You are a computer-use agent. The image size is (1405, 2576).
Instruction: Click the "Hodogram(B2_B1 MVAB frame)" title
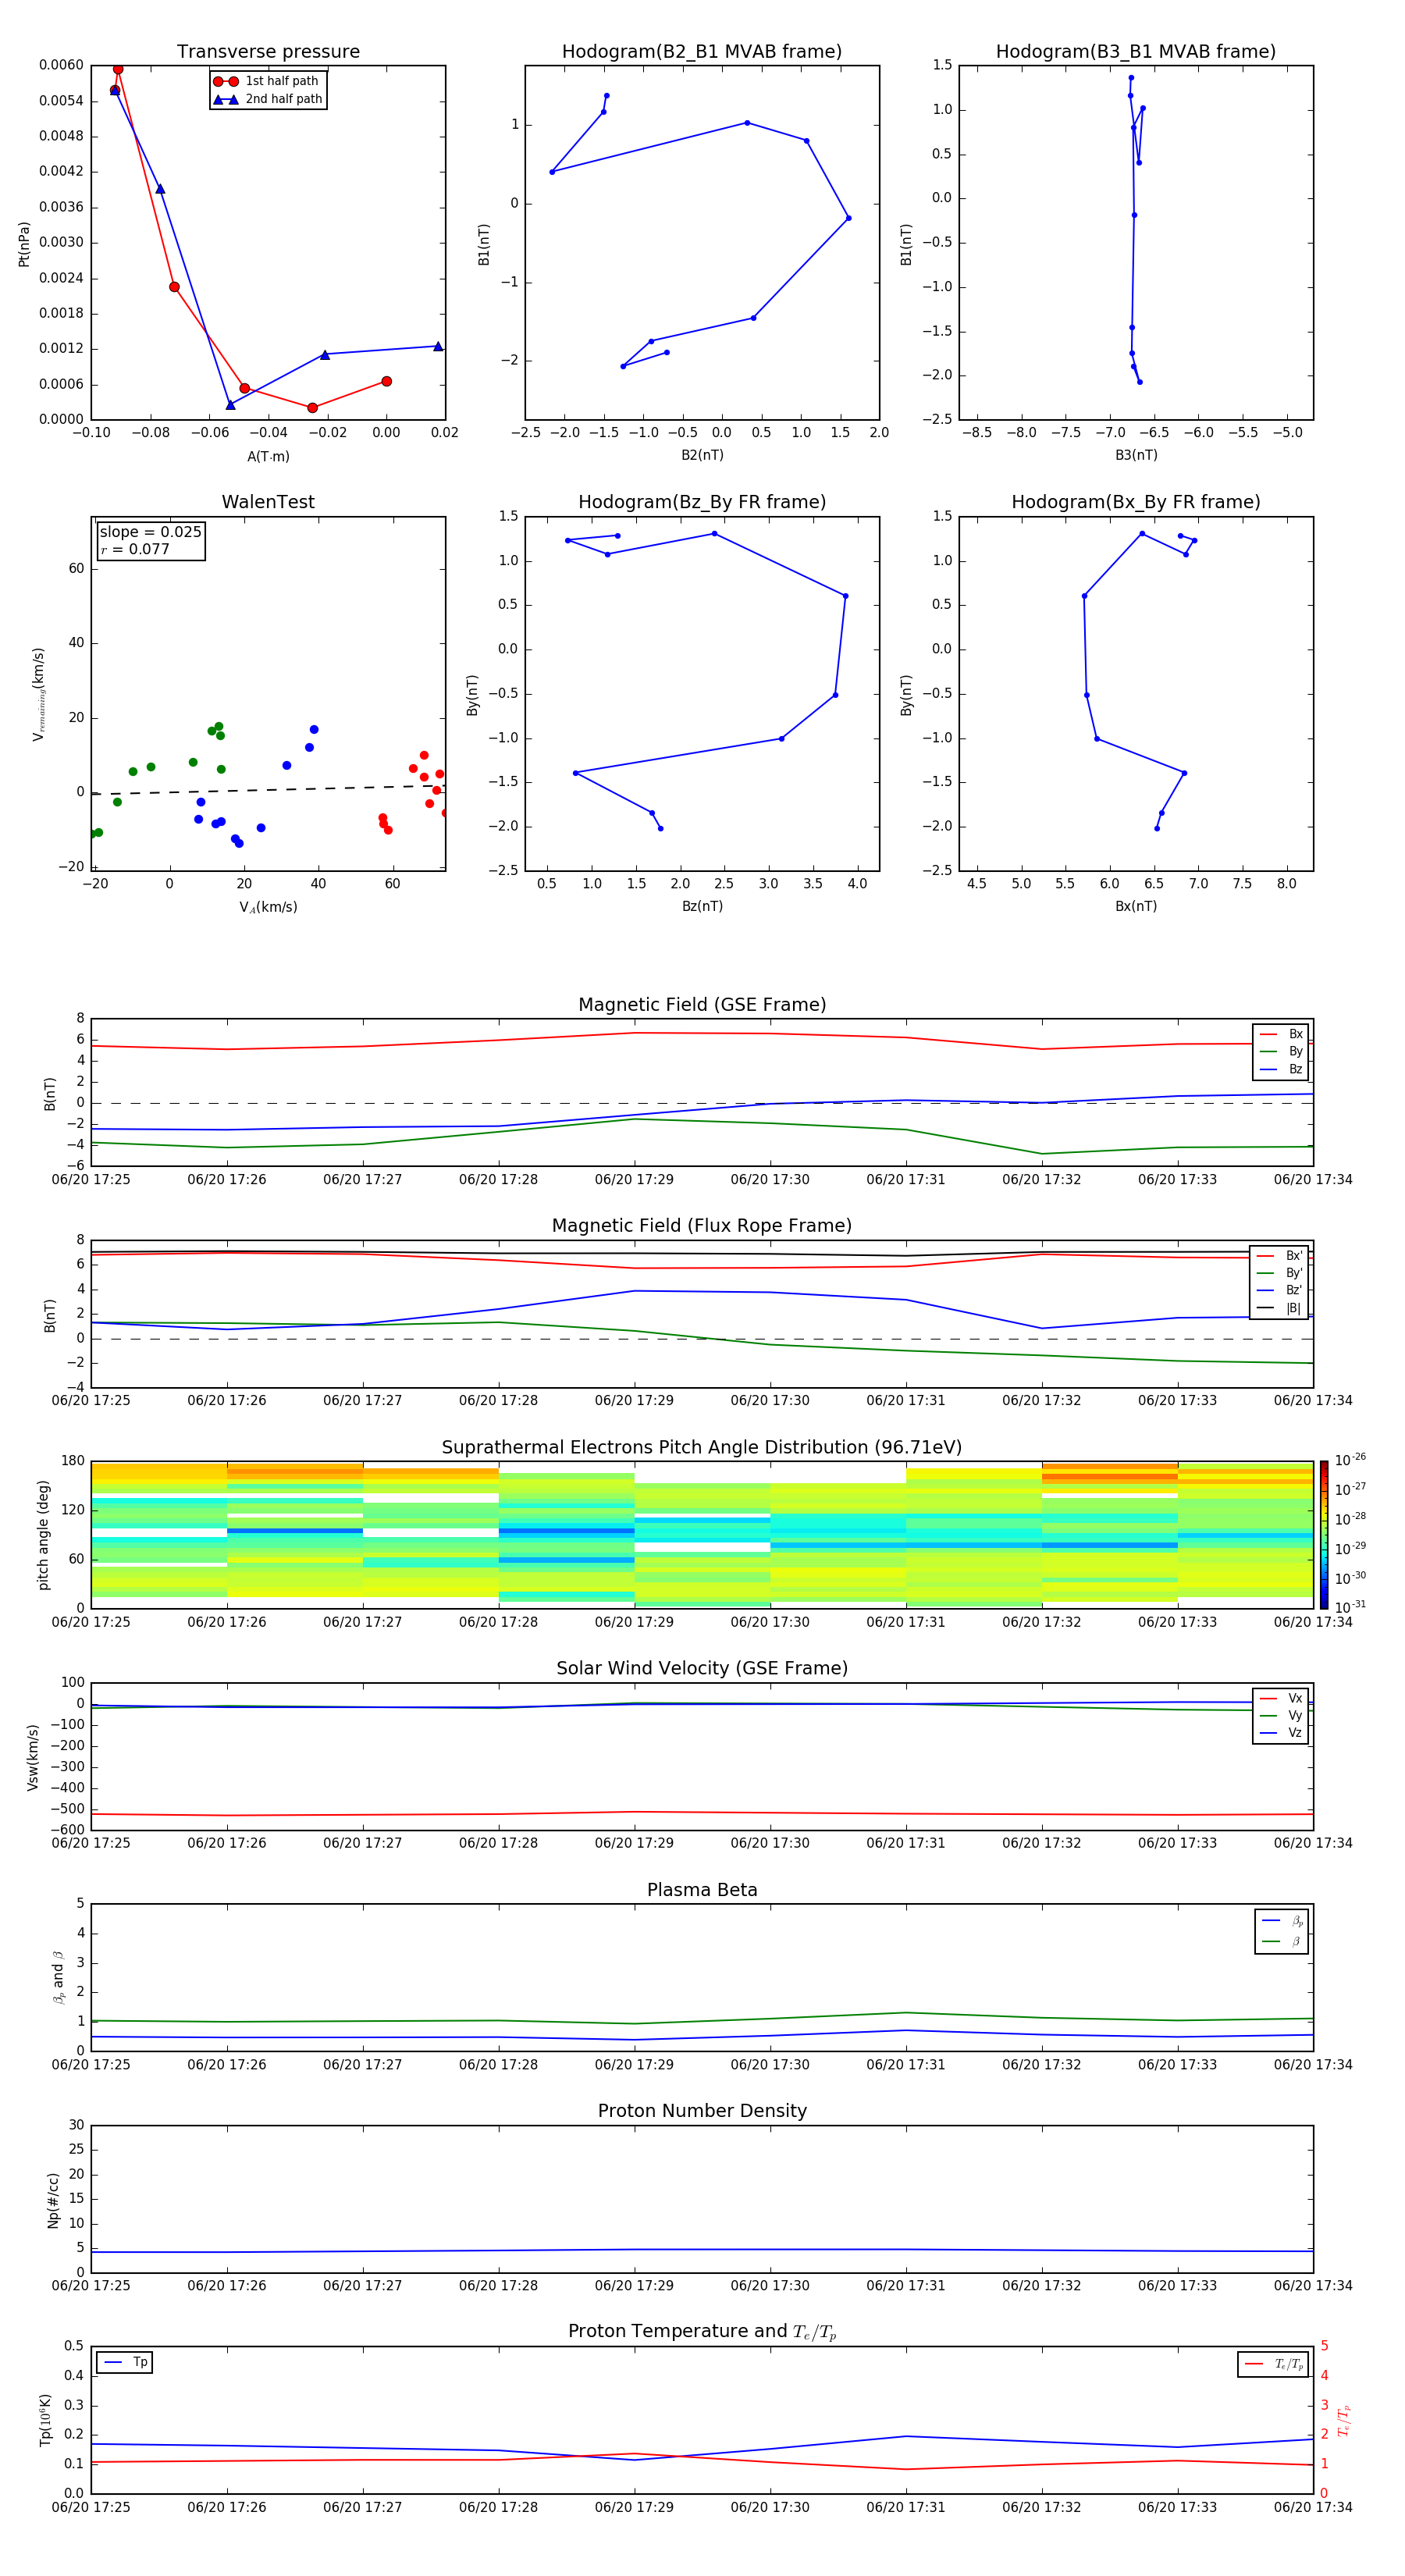tap(702, 52)
